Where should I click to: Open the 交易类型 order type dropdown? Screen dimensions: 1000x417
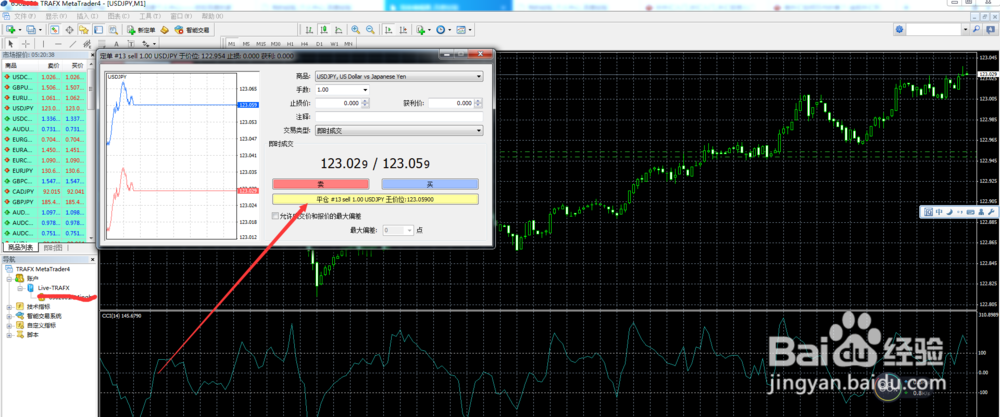[x=399, y=130]
